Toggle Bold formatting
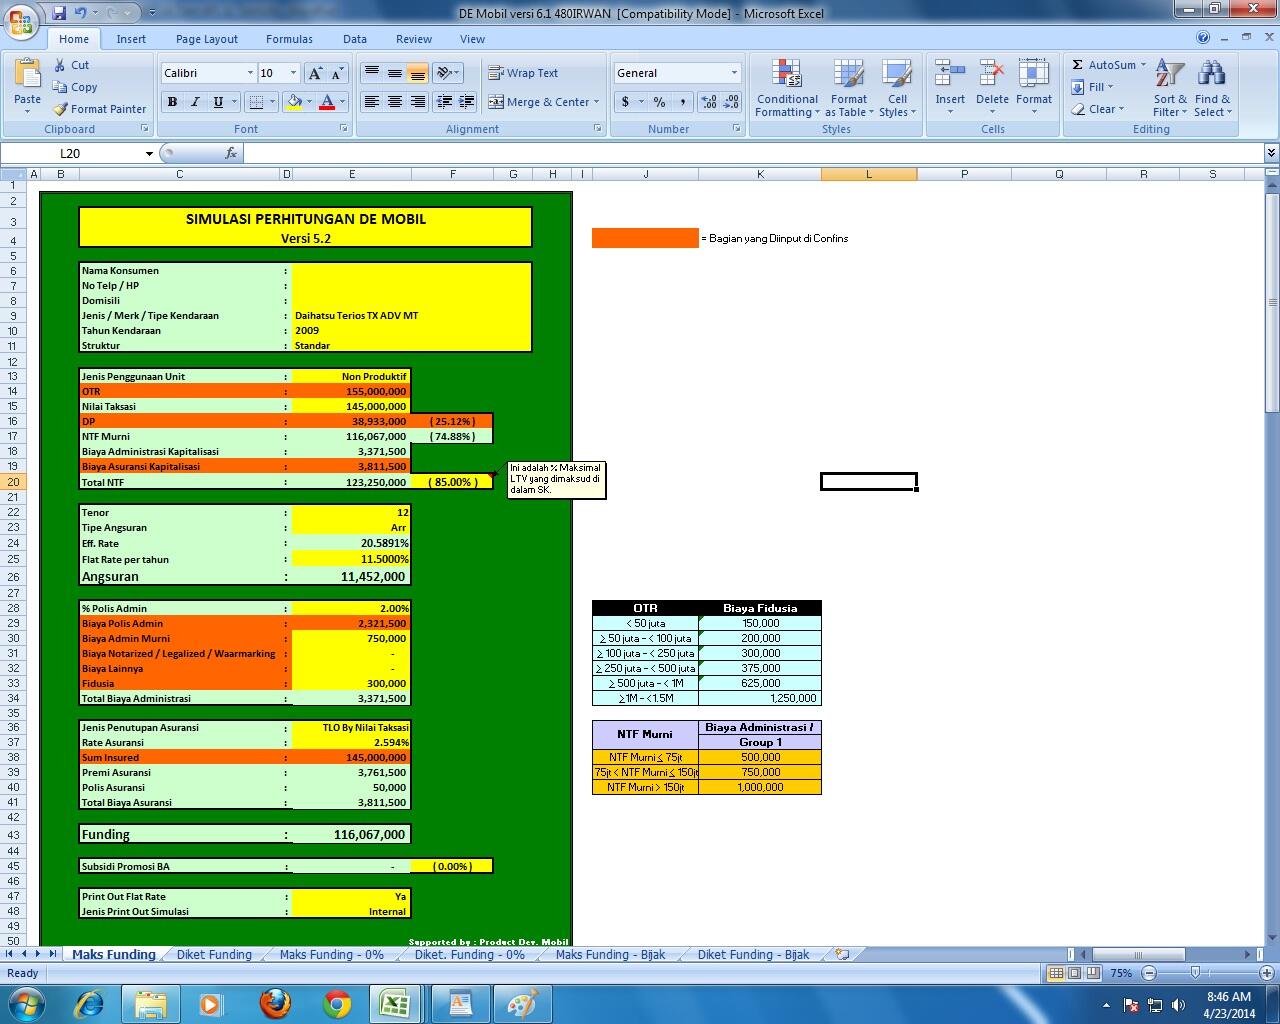The width and height of the screenshot is (1280, 1024). [172, 102]
